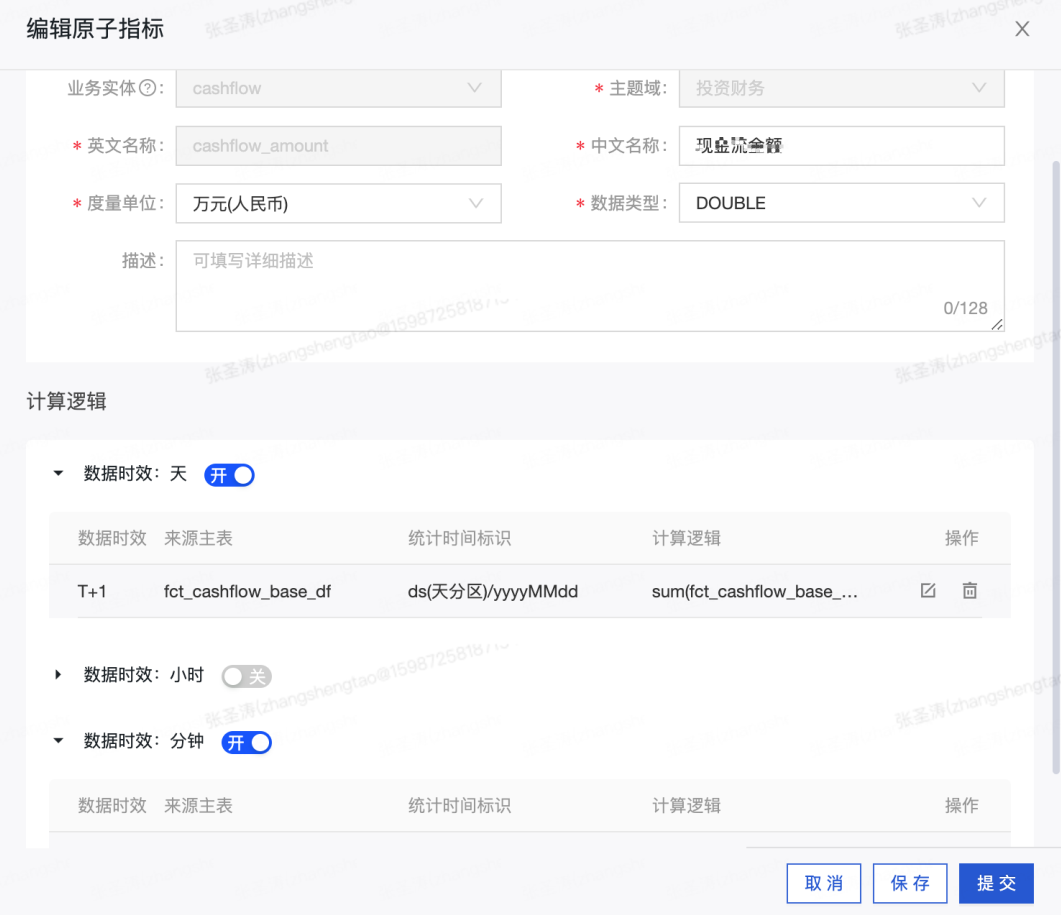Viewport: 1061px width, 915px height.
Task: Collapse the 数据时效:天 section
Action: click(x=58, y=475)
